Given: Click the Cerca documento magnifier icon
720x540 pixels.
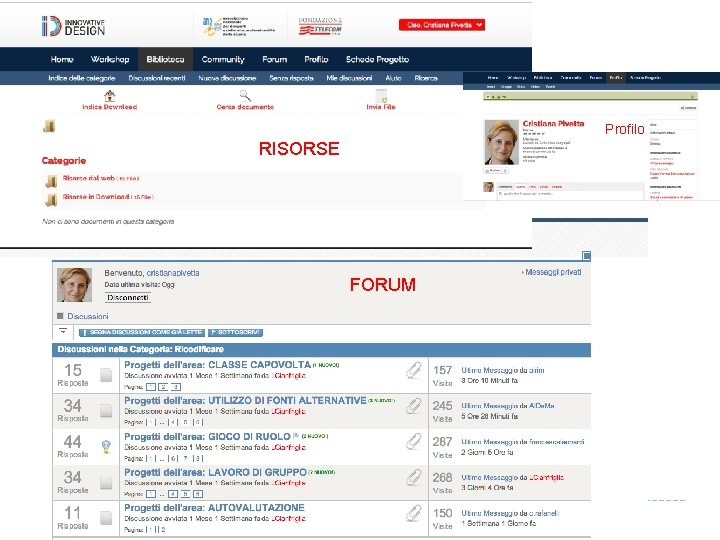Looking at the screenshot, I should point(245,96).
